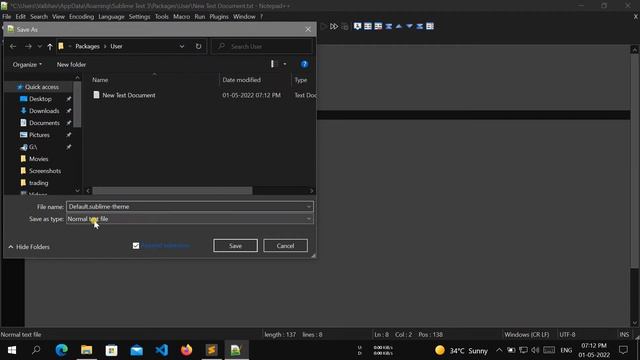Open the Language menu
Screen dimensions: 640x360
click(111, 17)
